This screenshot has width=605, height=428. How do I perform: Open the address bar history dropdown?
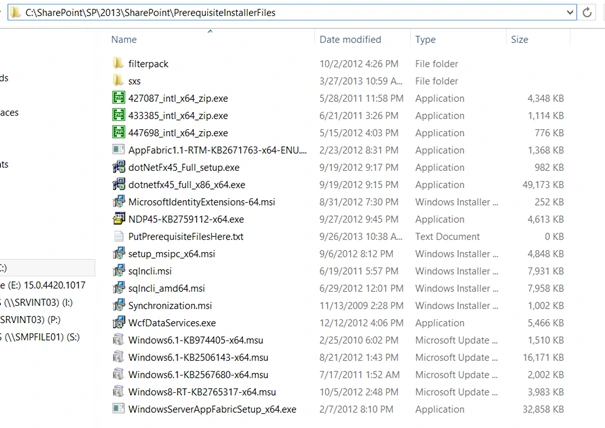tap(570, 12)
